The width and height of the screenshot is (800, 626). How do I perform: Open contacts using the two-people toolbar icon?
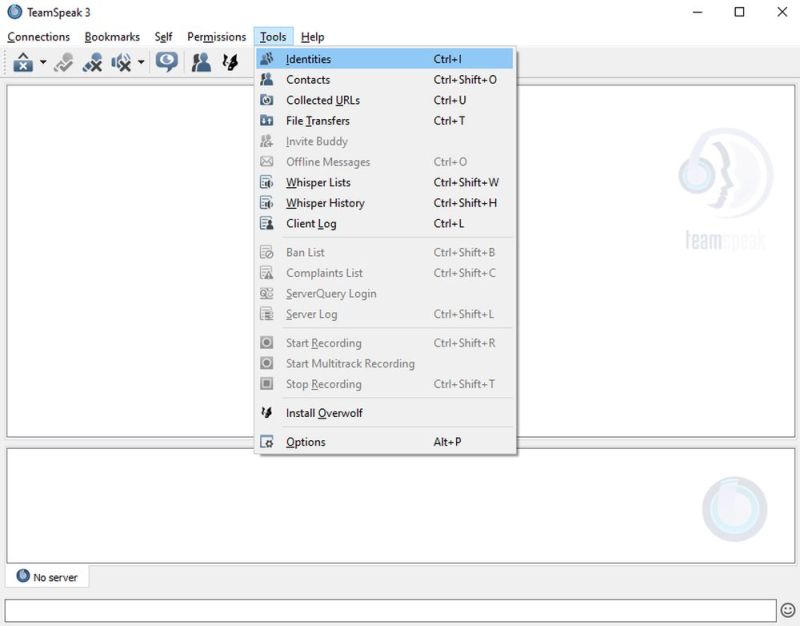pyautogui.click(x=201, y=62)
